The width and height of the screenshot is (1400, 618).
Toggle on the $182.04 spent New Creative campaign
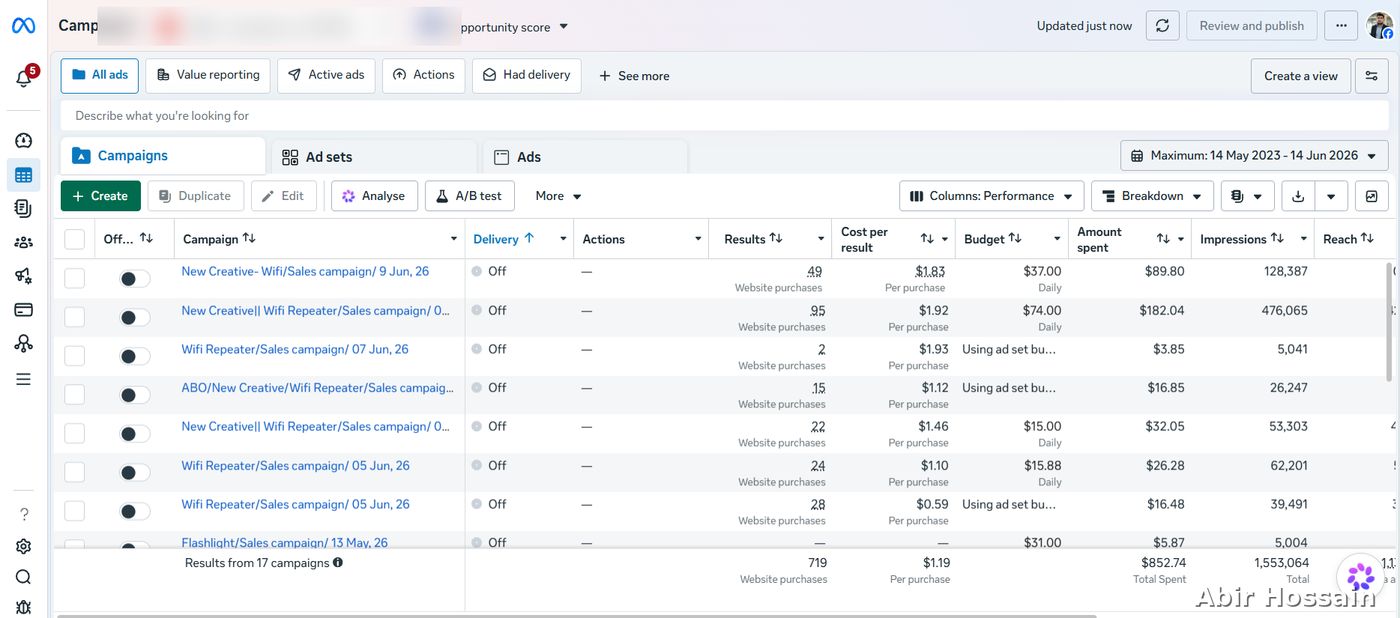[x=134, y=318]
